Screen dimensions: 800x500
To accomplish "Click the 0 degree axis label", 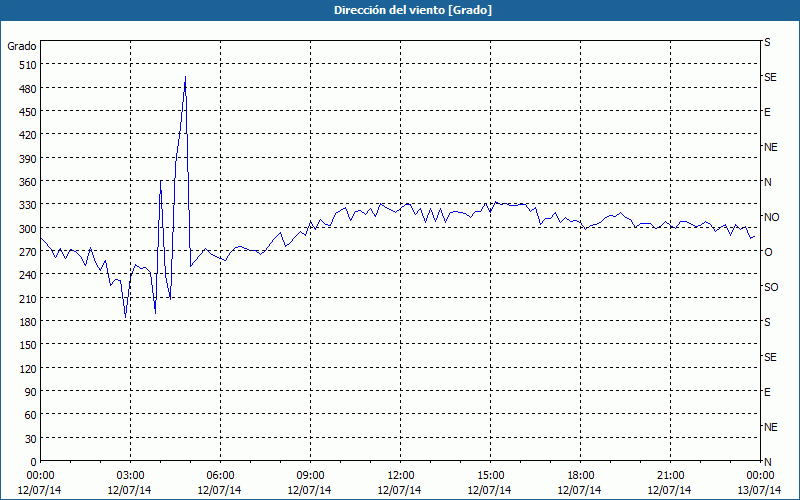I will click(34, 462).
